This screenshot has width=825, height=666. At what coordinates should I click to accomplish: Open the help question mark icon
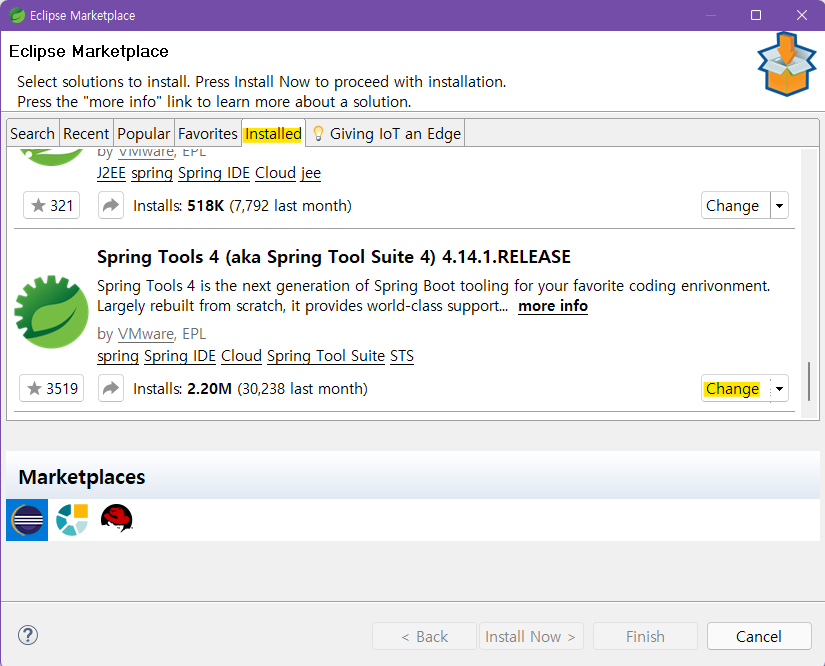28,635
